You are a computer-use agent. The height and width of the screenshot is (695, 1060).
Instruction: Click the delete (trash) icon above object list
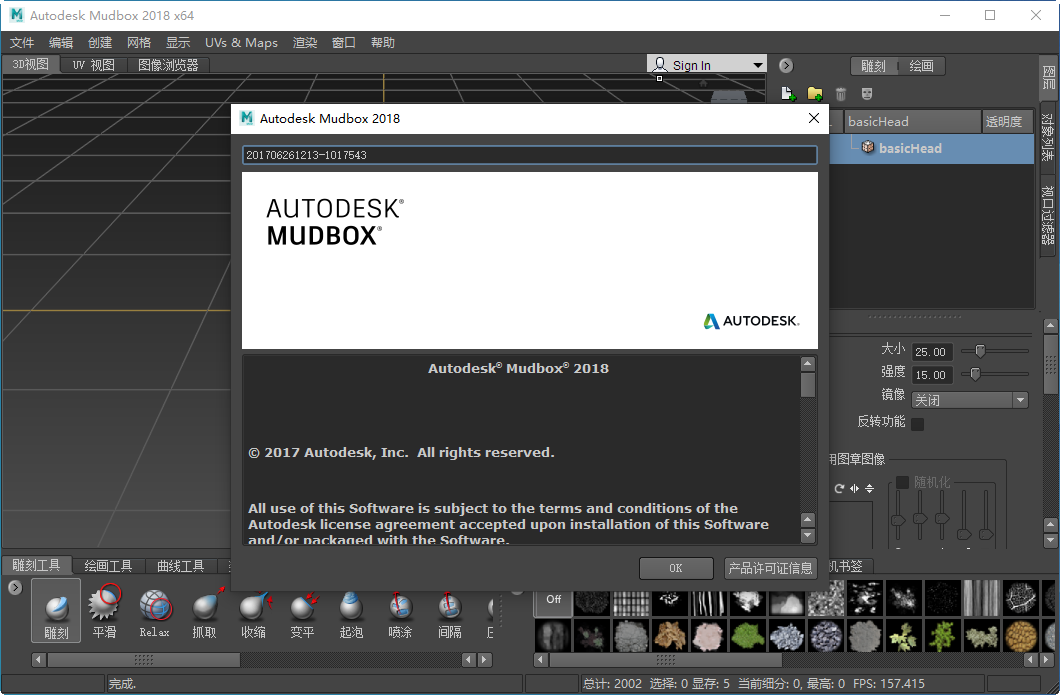tap(841, 93)
